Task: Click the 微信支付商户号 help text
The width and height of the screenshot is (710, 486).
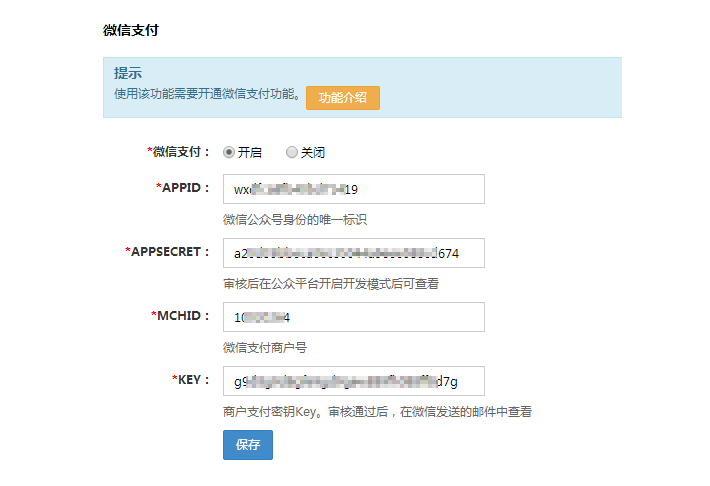Action: point(264,347)
